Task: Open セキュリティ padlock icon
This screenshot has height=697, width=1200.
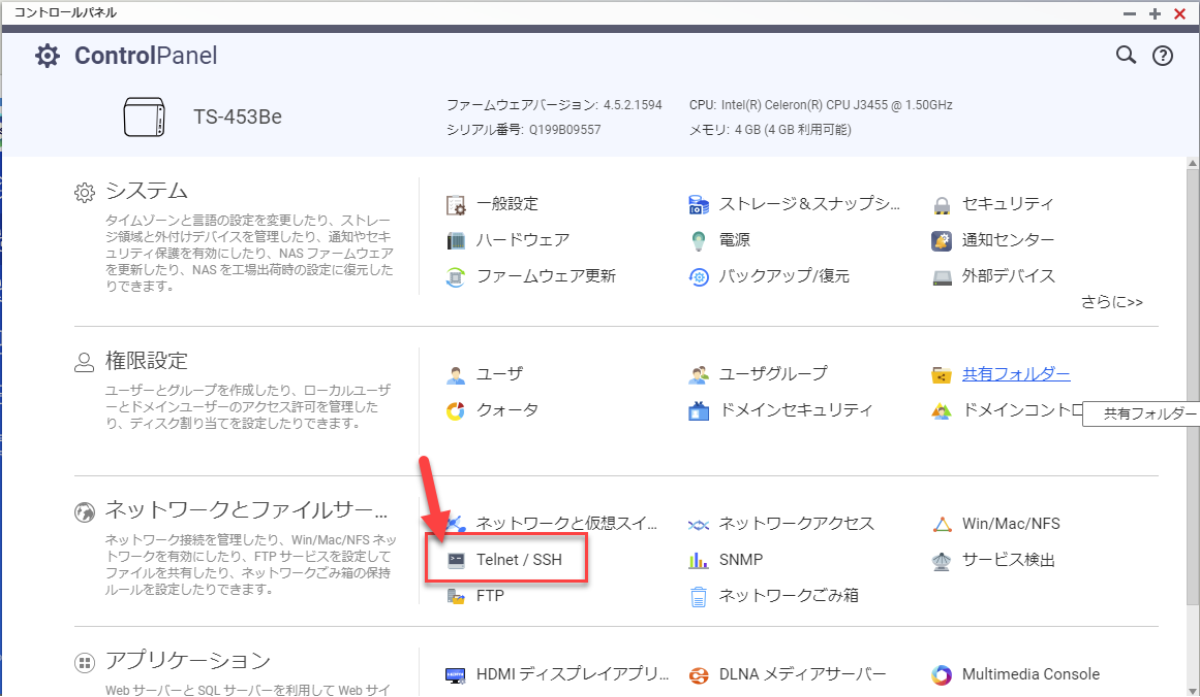Action: (x=941, y=204)
